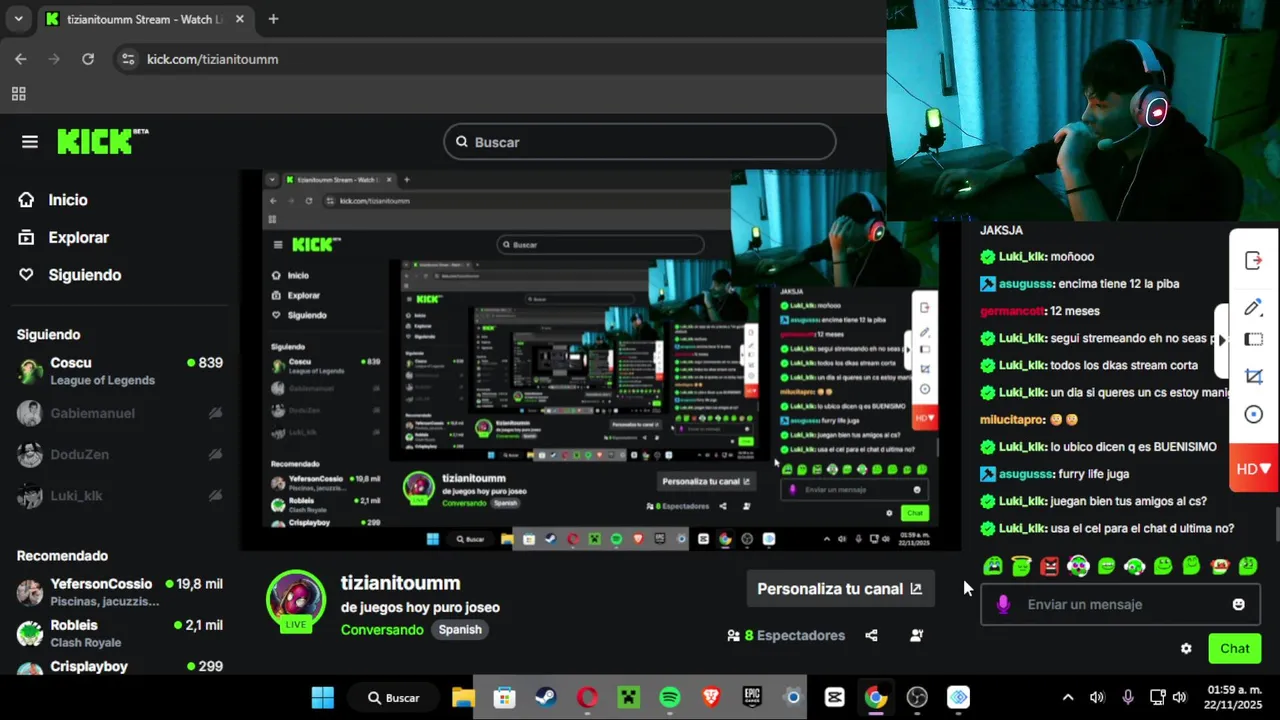Share the stream with the share icon
The width and height of the screenshot is (1280, 720).
871,635
